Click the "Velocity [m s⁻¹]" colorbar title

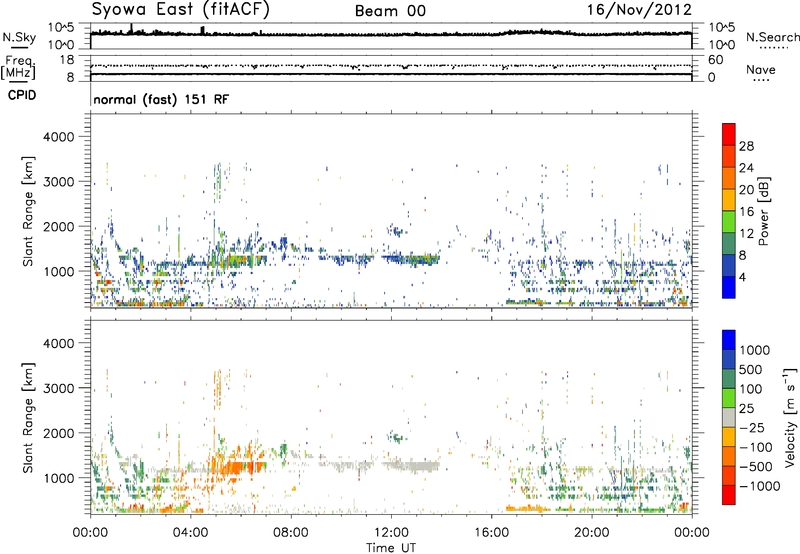(x=790, y=417)
